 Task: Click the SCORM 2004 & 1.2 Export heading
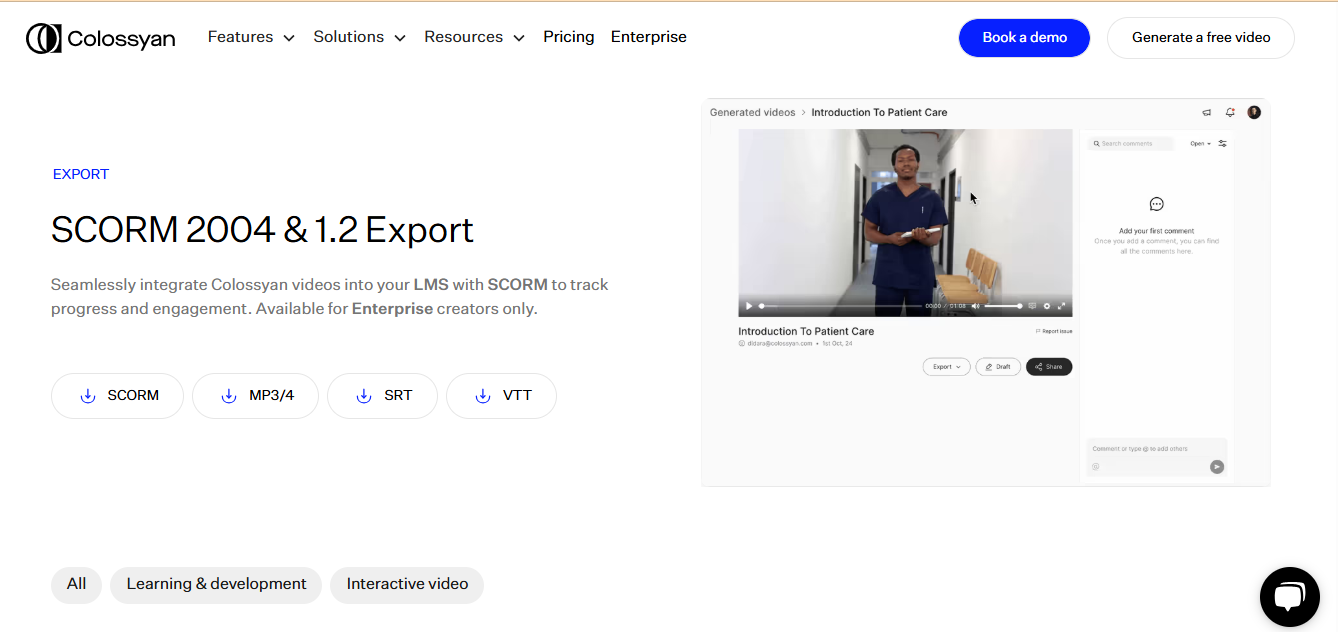(x=262, y=230)
